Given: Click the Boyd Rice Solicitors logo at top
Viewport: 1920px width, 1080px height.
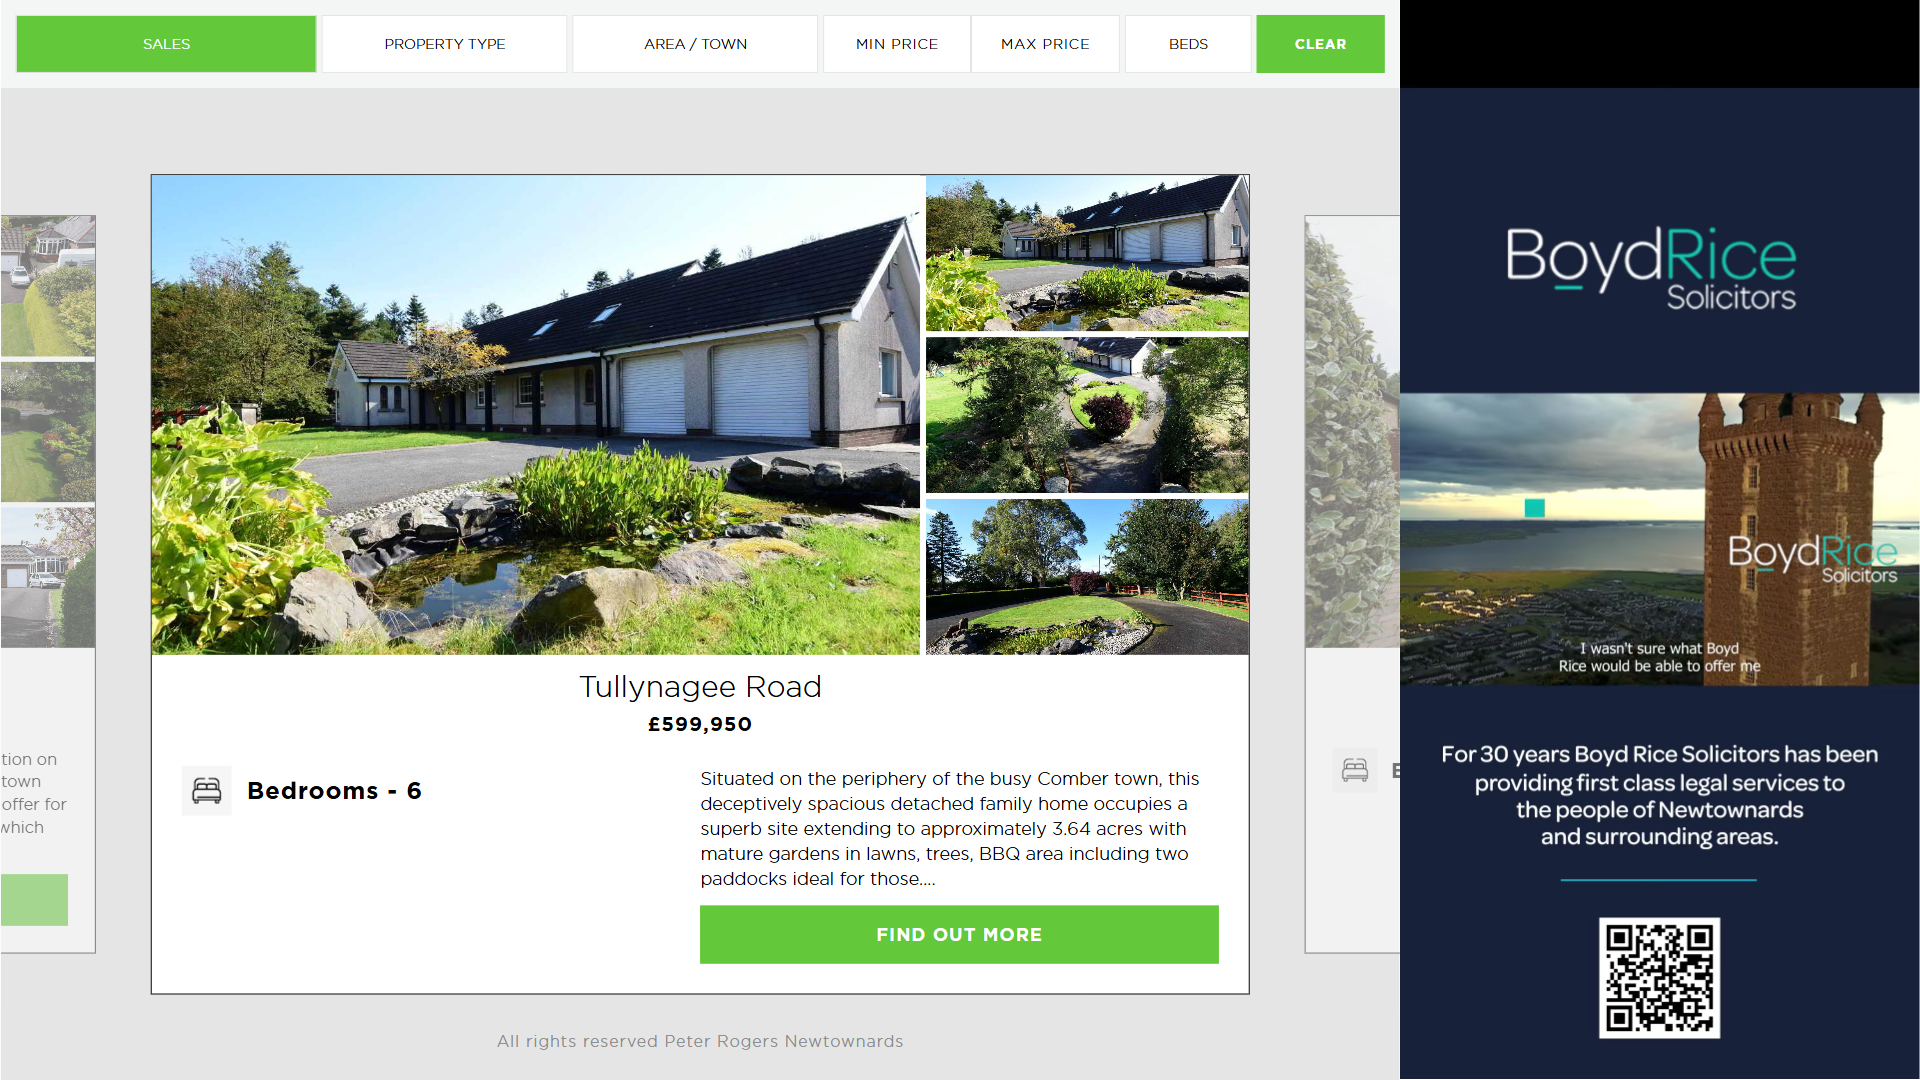Looking at the screenshot, I should pos(1651,268).
